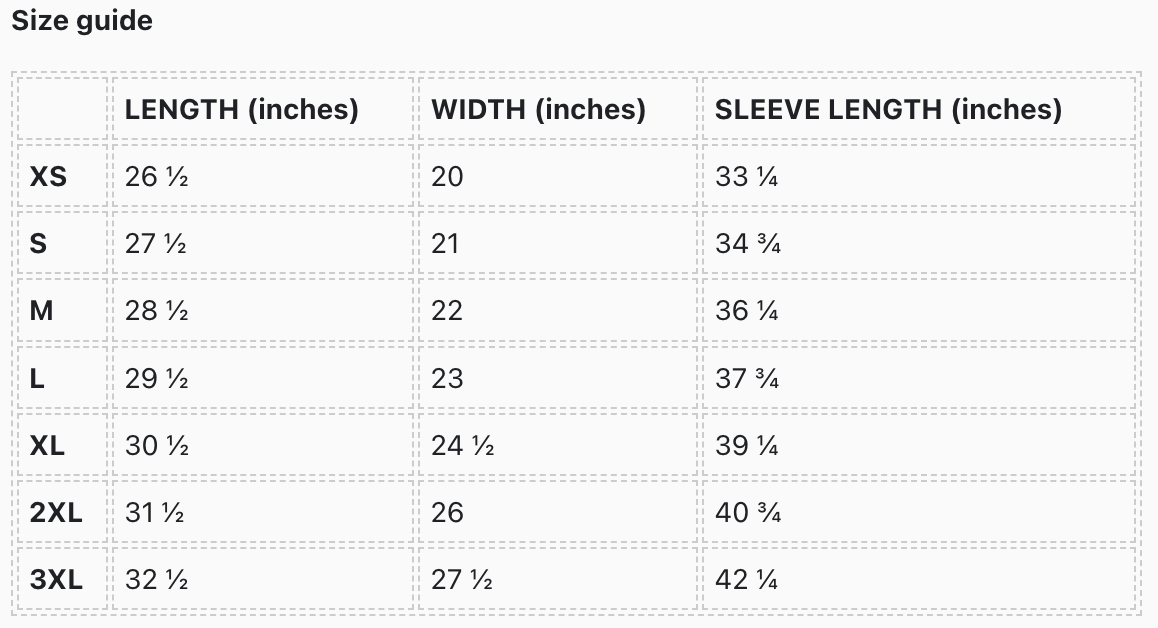Select the L size row label

coord(38,378)
